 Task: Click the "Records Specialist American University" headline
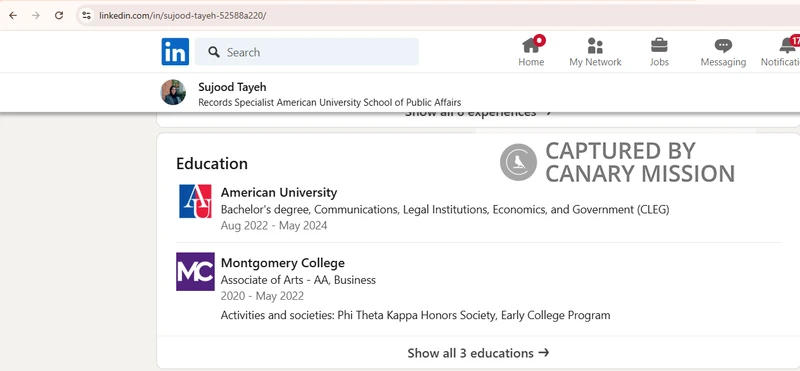[330, 102]
